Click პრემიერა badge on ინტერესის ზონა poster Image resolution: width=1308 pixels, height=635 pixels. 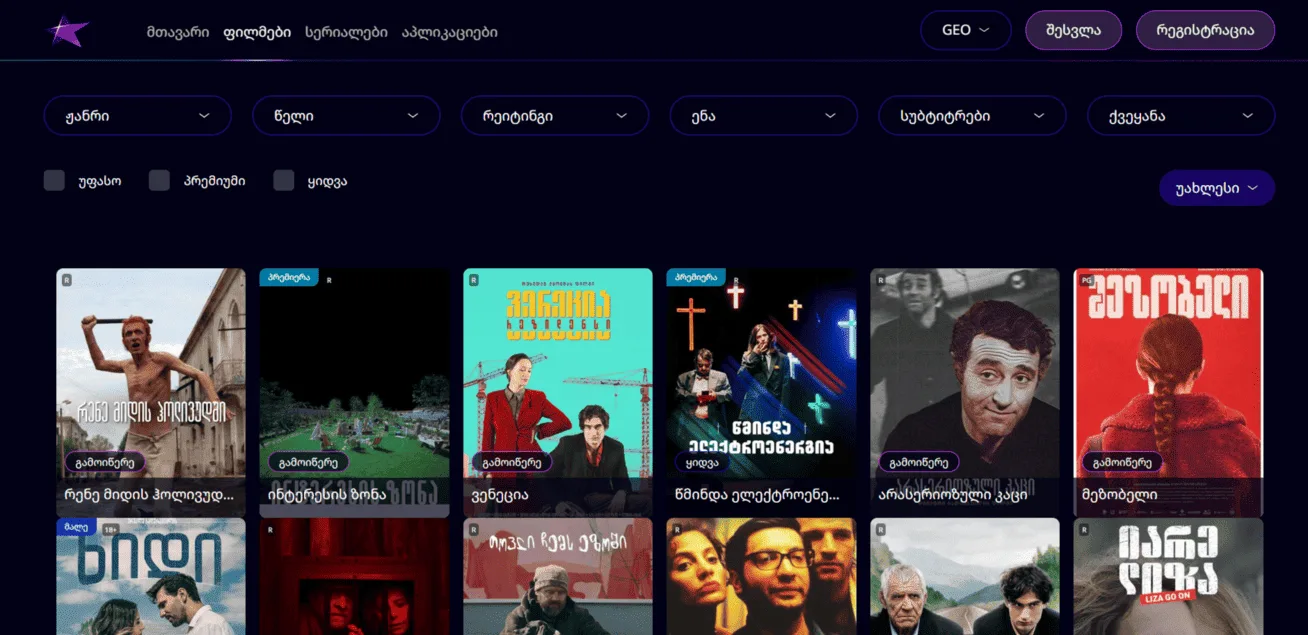tap(289, 277)
